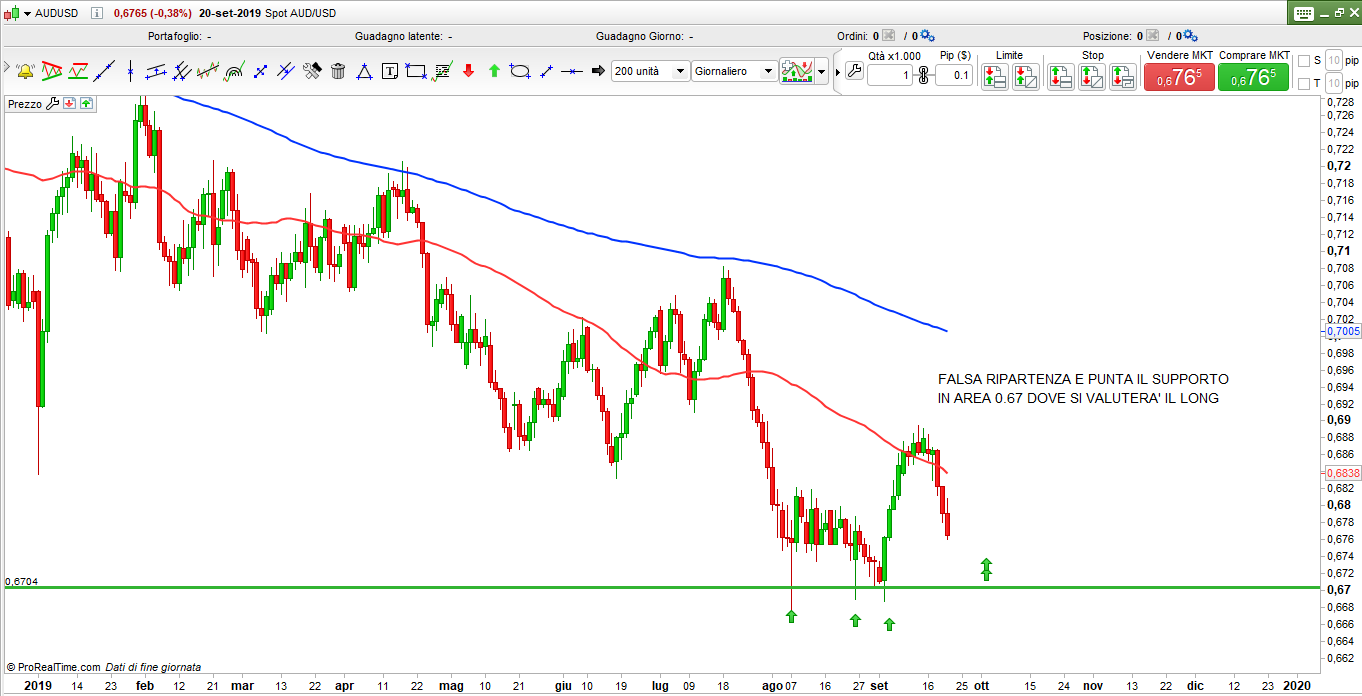Enable the T take-profit checkbox
1362x696 pixels.
[x=1303, y=85]
